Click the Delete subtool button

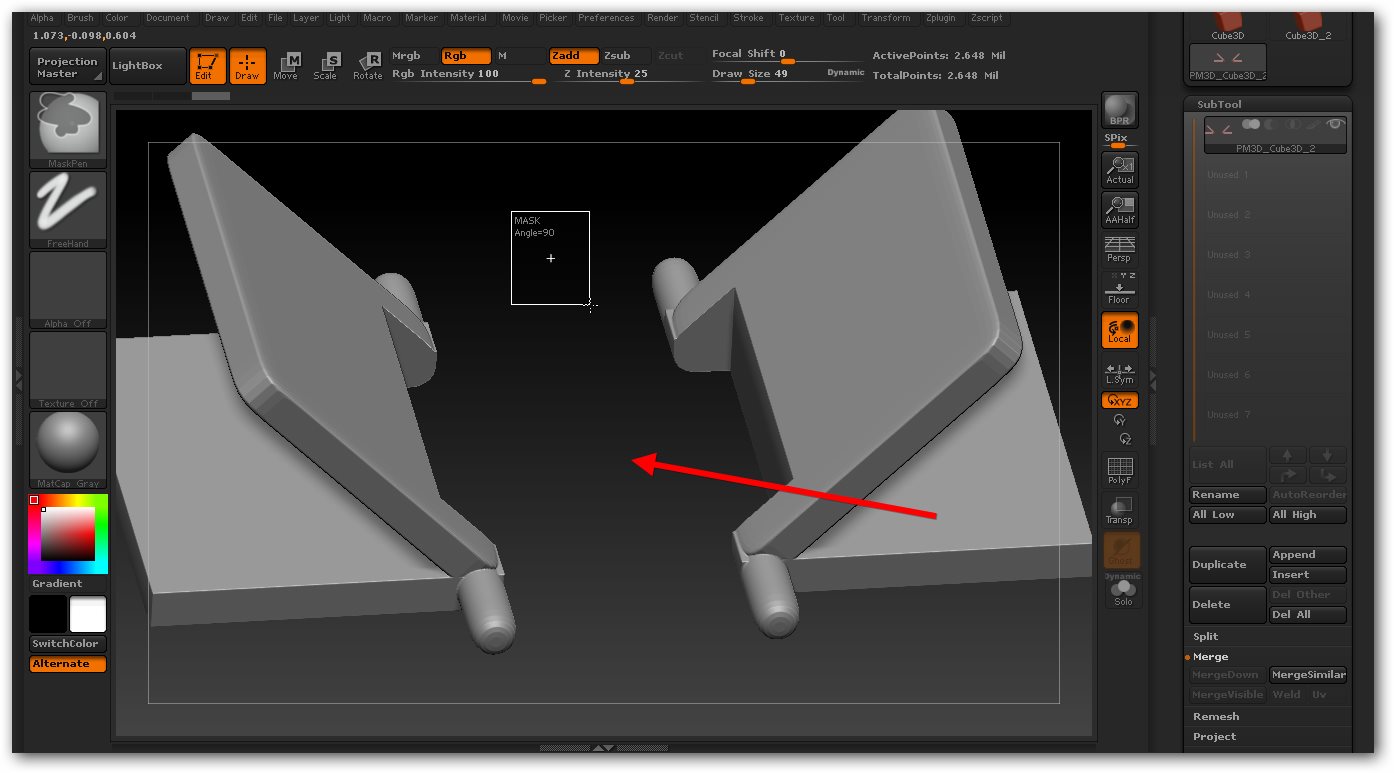click(1228, 605)
